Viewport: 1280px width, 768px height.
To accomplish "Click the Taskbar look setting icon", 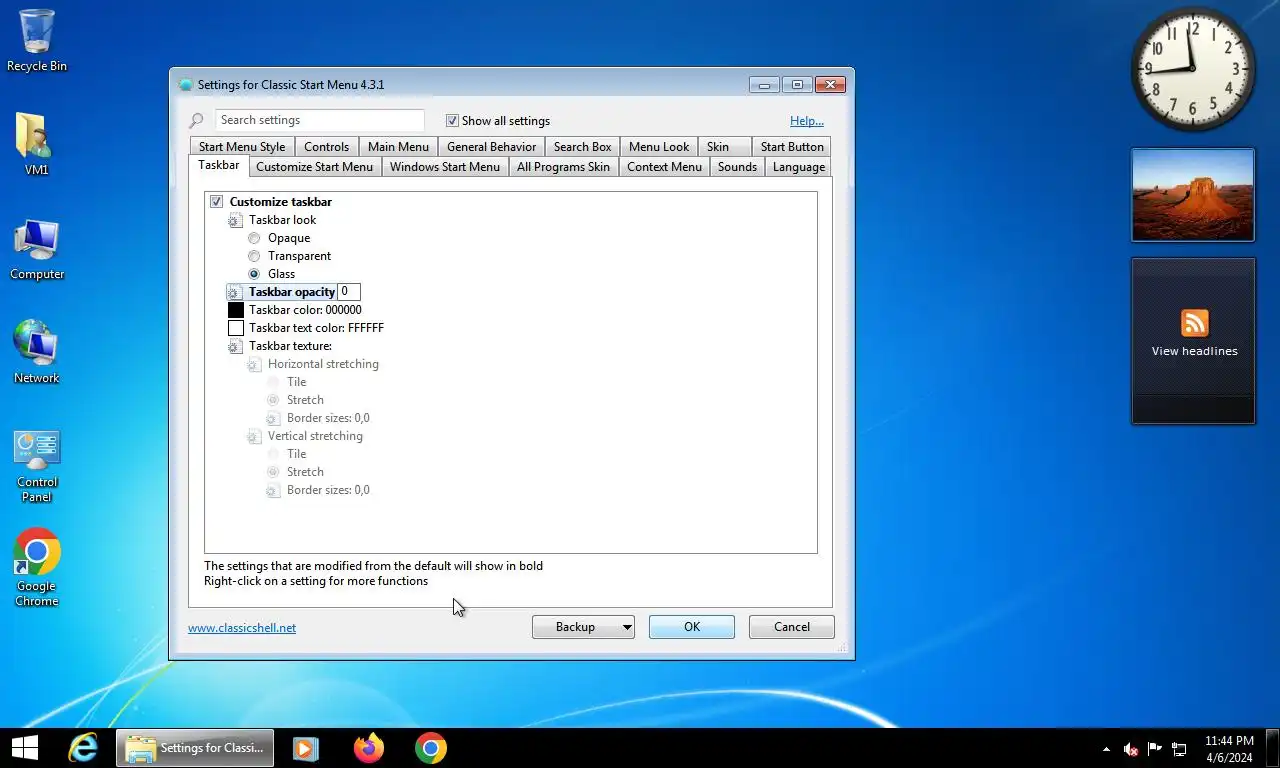I will [235, 220].
